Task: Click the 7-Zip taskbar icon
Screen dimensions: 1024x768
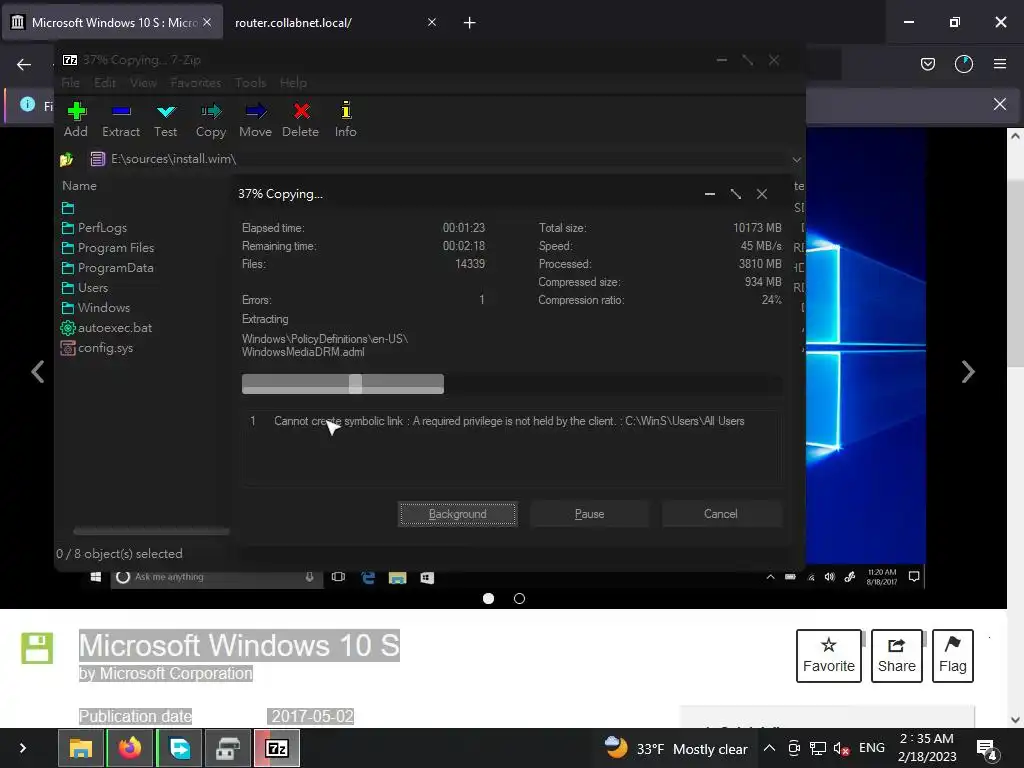Action: pos(277,748)
